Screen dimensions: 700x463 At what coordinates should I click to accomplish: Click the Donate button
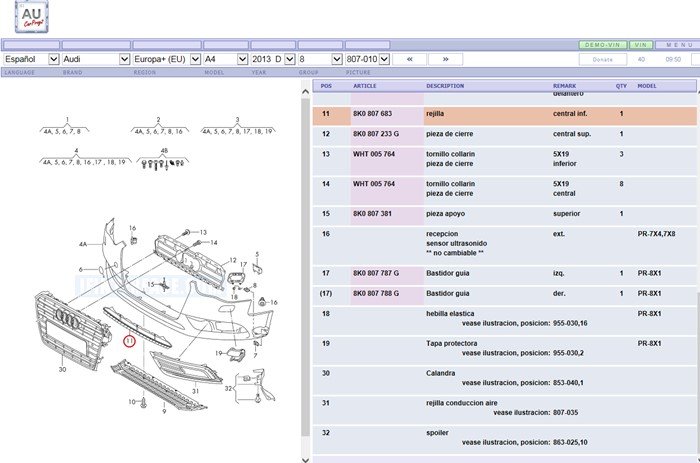click(x=603, y=59)
